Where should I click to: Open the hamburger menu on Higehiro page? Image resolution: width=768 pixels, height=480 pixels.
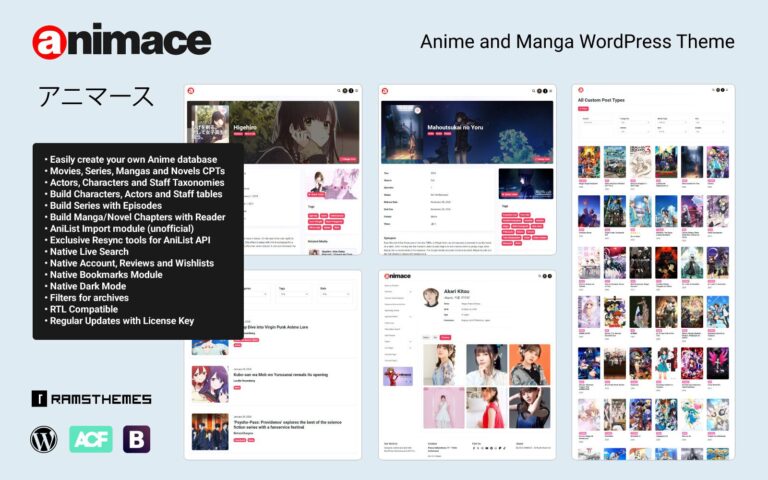[357, 91]
